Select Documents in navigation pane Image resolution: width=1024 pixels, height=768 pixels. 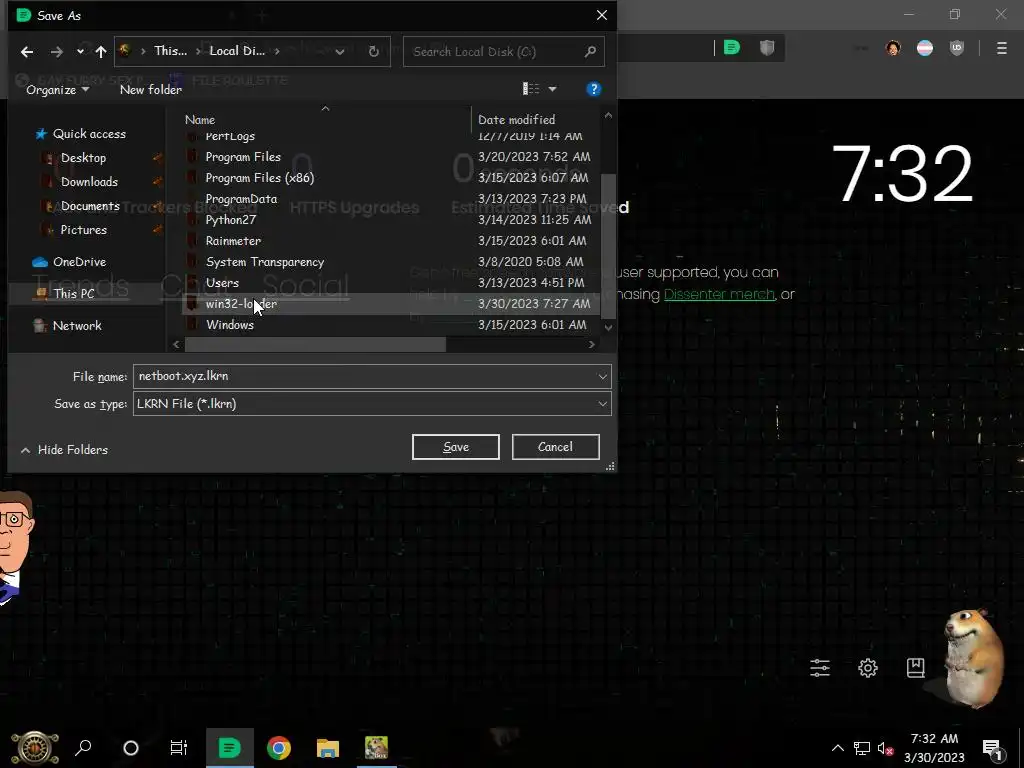click(x=90, y=206)
